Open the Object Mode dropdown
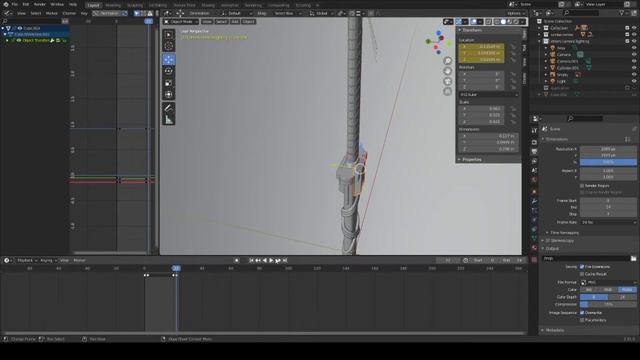640x360 pixels. 181,22
